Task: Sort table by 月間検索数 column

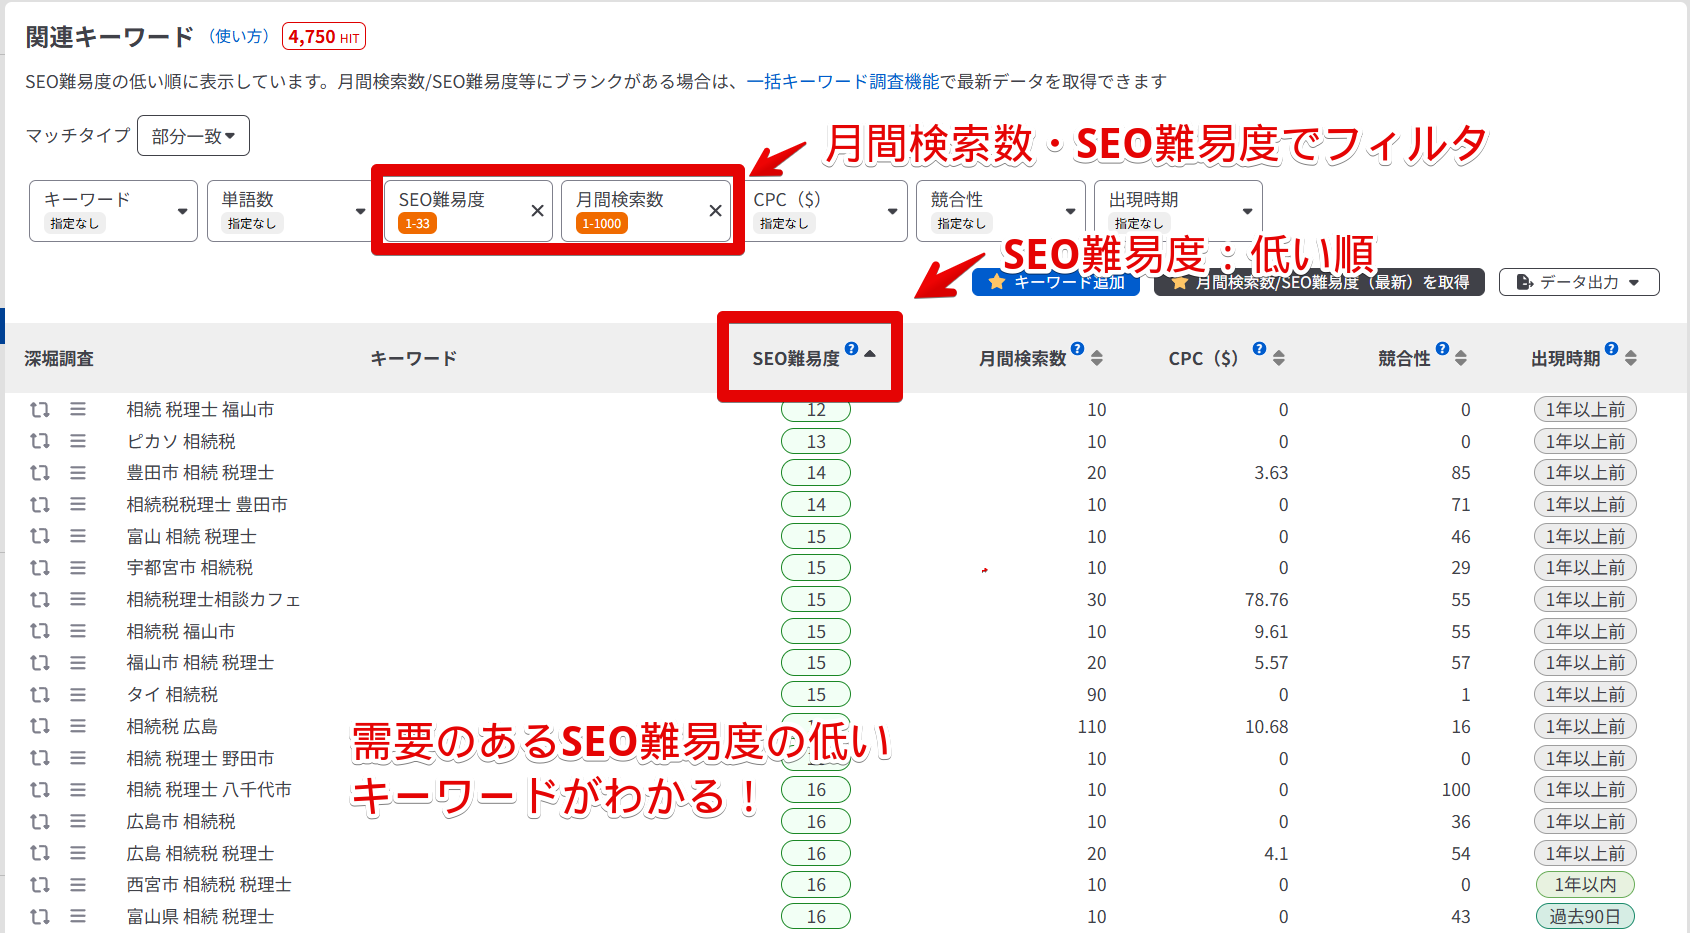Action: (x=1097, y=358)
